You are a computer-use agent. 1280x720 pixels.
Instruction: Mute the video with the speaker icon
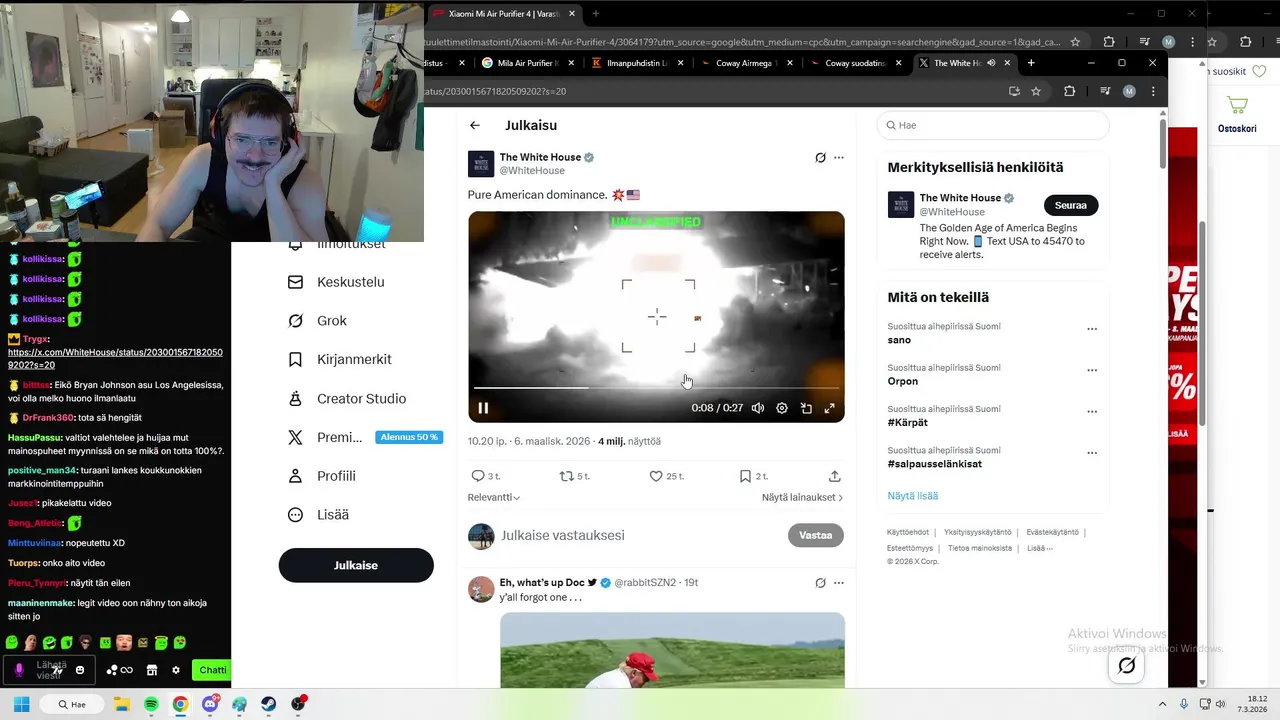[x=758, y=408]
